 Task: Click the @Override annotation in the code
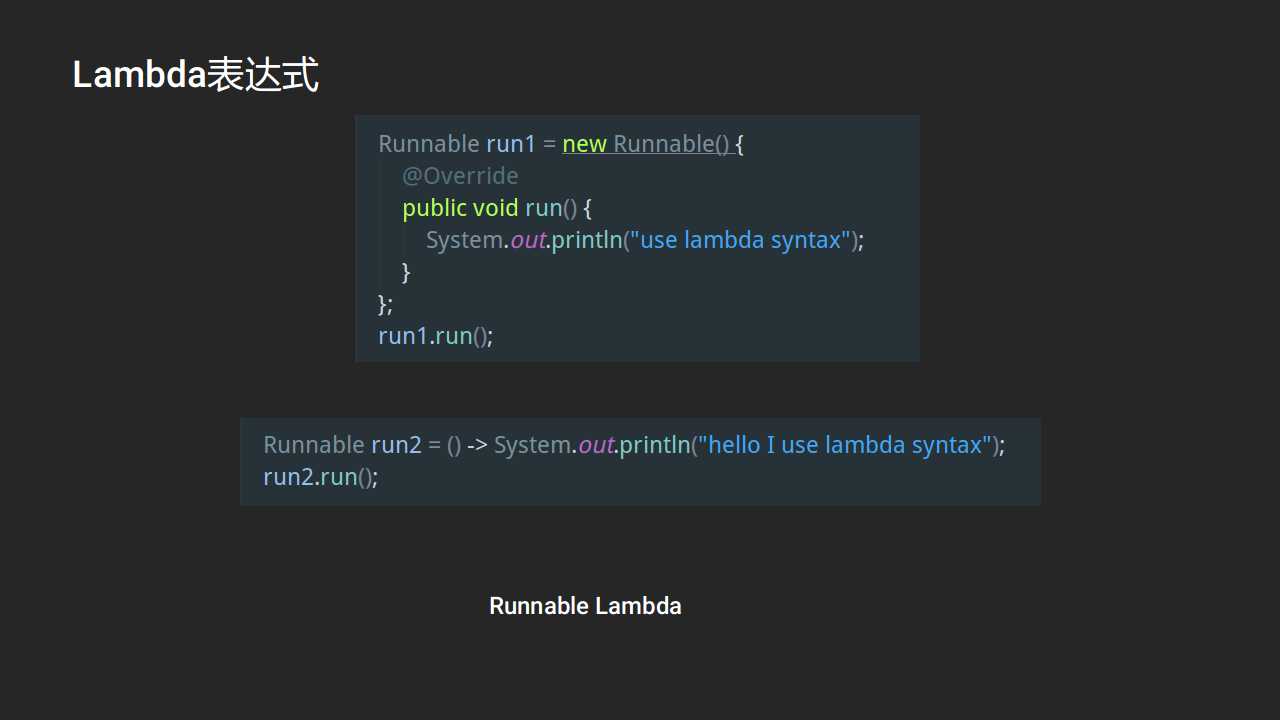click(460, 176)
